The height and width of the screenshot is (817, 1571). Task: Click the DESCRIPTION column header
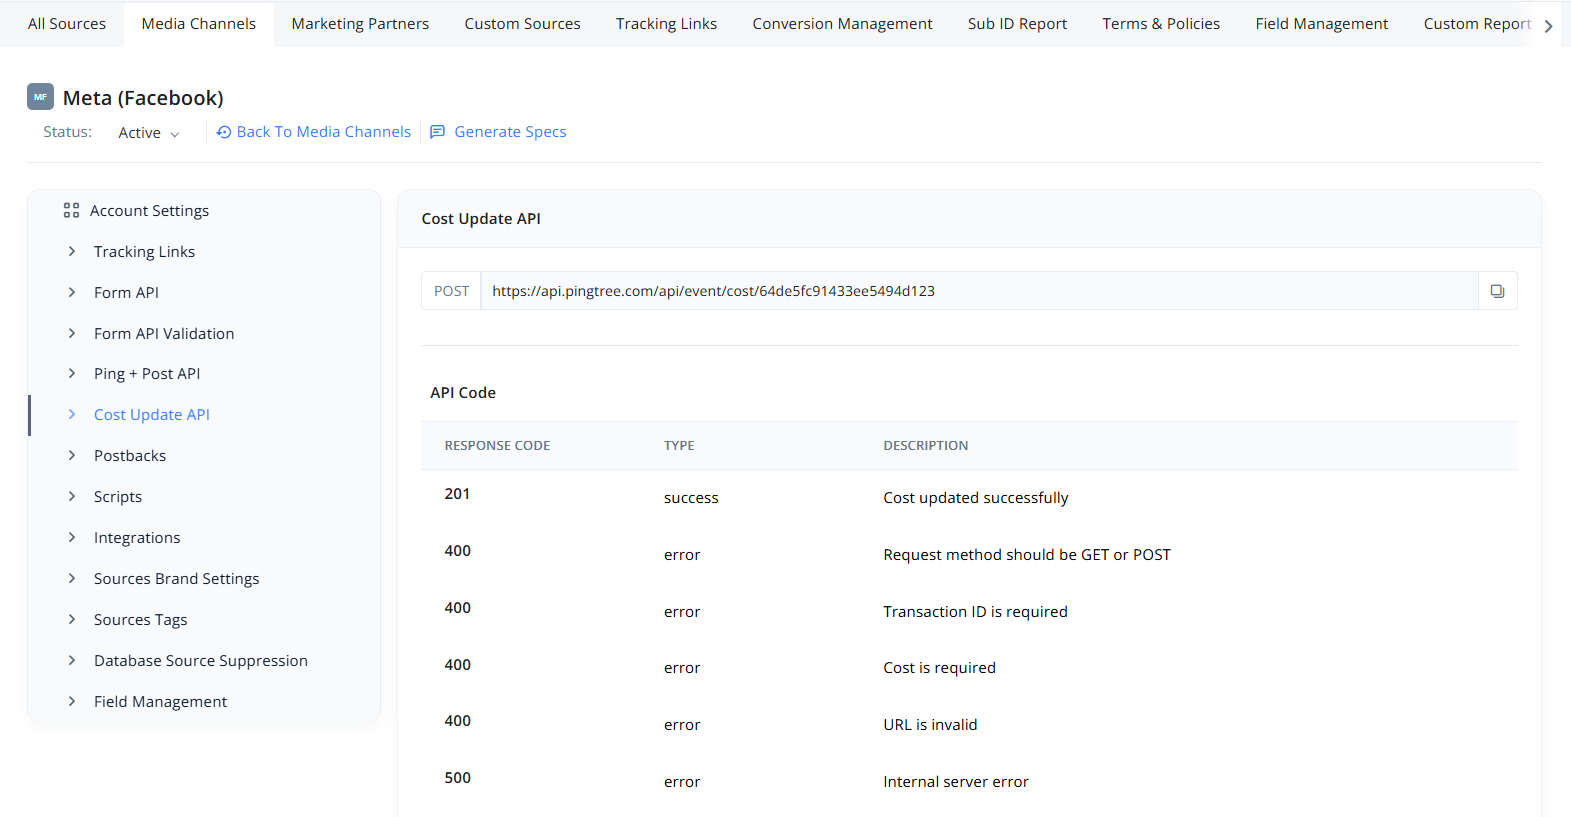[925, 446]
